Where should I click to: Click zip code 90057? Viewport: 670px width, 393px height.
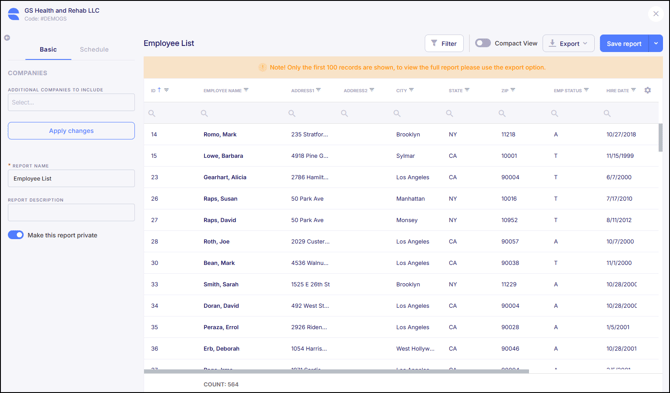coord(510,241)
